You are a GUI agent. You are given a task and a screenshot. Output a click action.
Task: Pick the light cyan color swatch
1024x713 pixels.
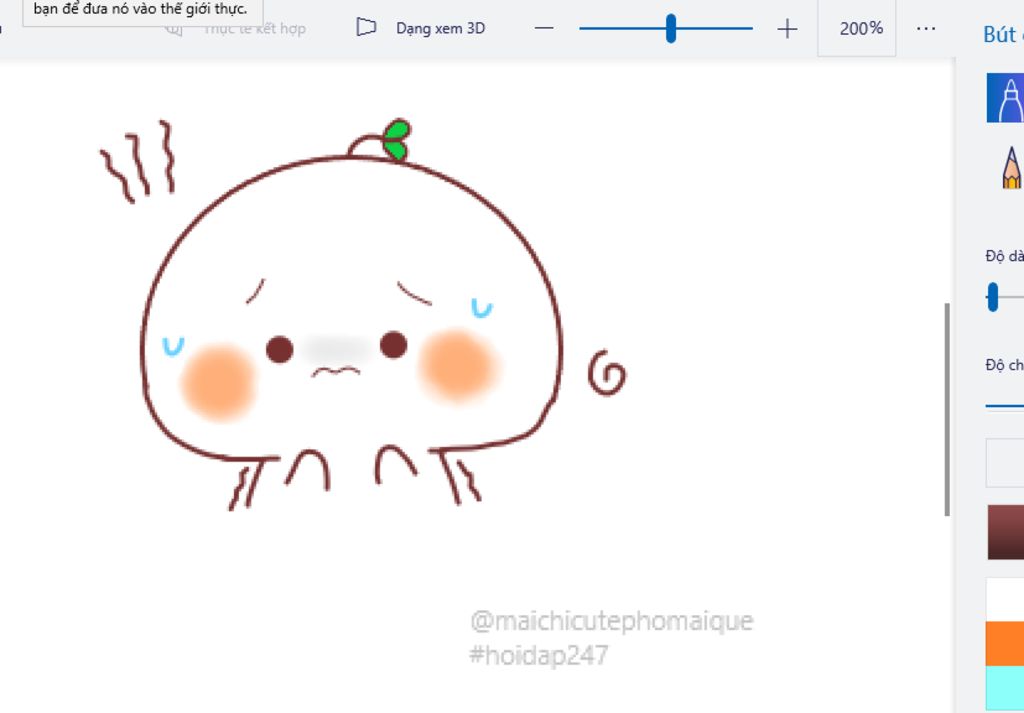click(x=1006, y=689)
